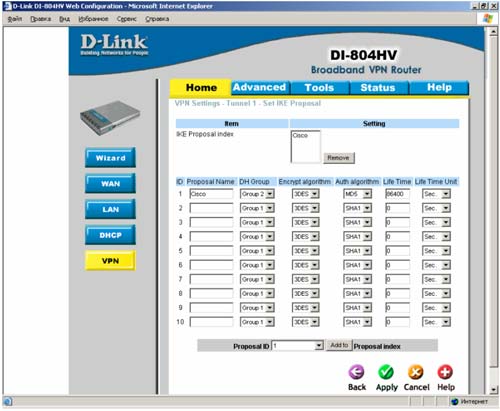Switch to the Home tab
This screenshot has width=500, height=411.
pyautogui.click(x=201, y=88)
